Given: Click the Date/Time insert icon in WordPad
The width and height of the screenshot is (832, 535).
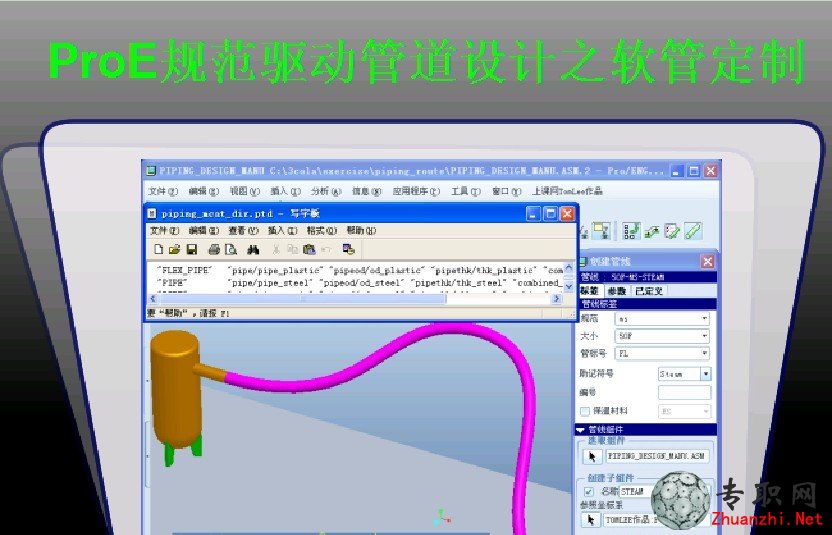Looking at the screenshot, I should click(x=349, y=249).
